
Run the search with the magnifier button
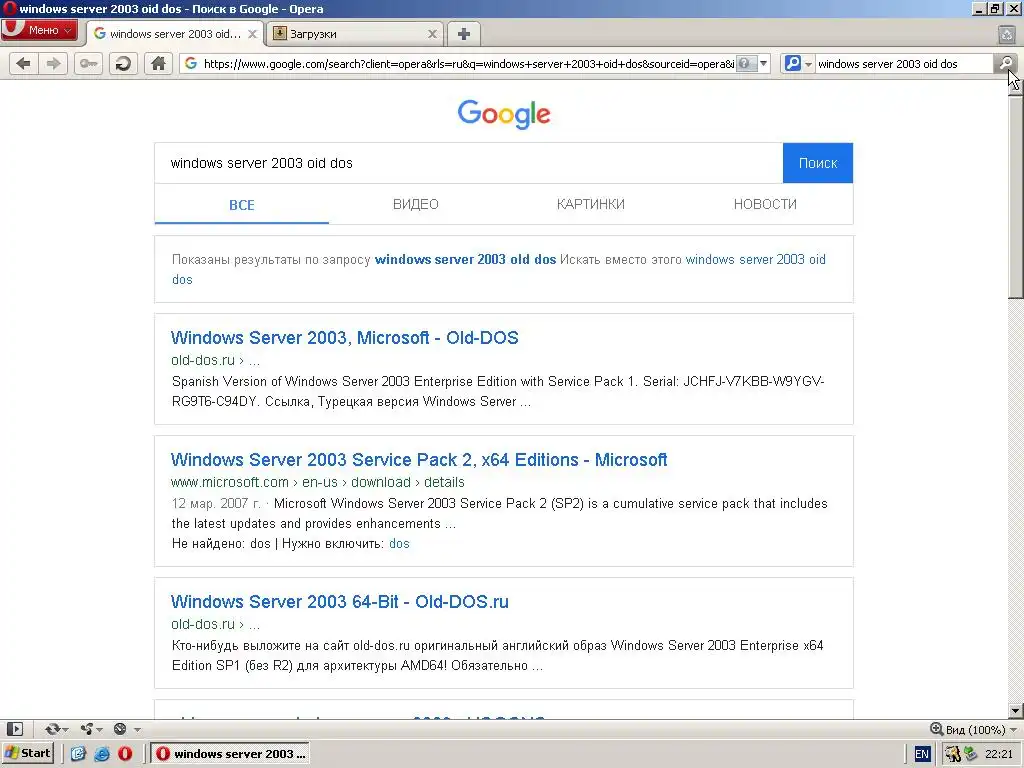coord(1006,63)
